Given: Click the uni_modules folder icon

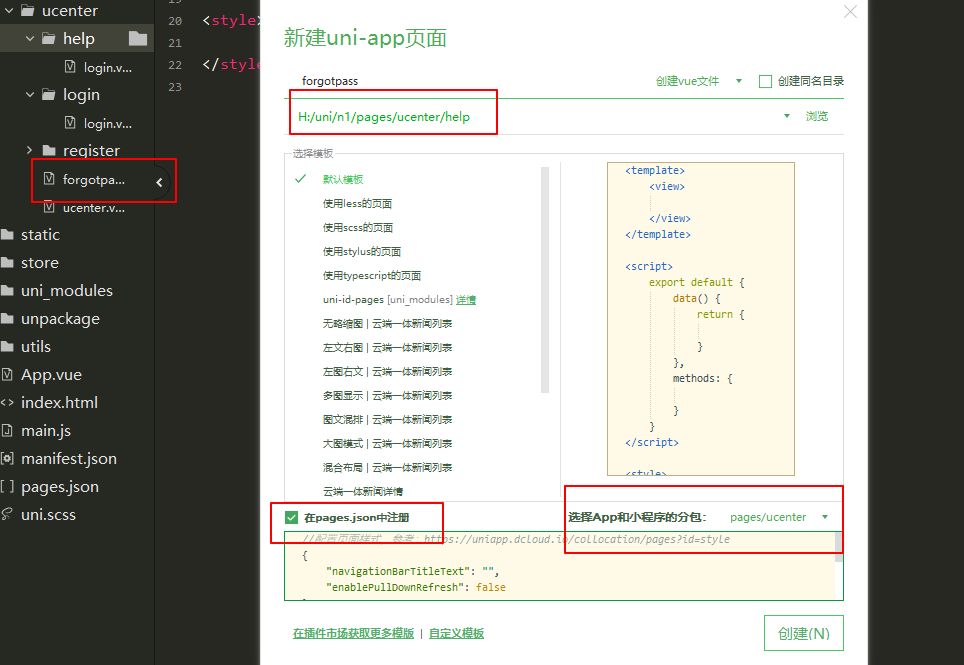Looking at the screenshot, I should click(x=7, y=291).
